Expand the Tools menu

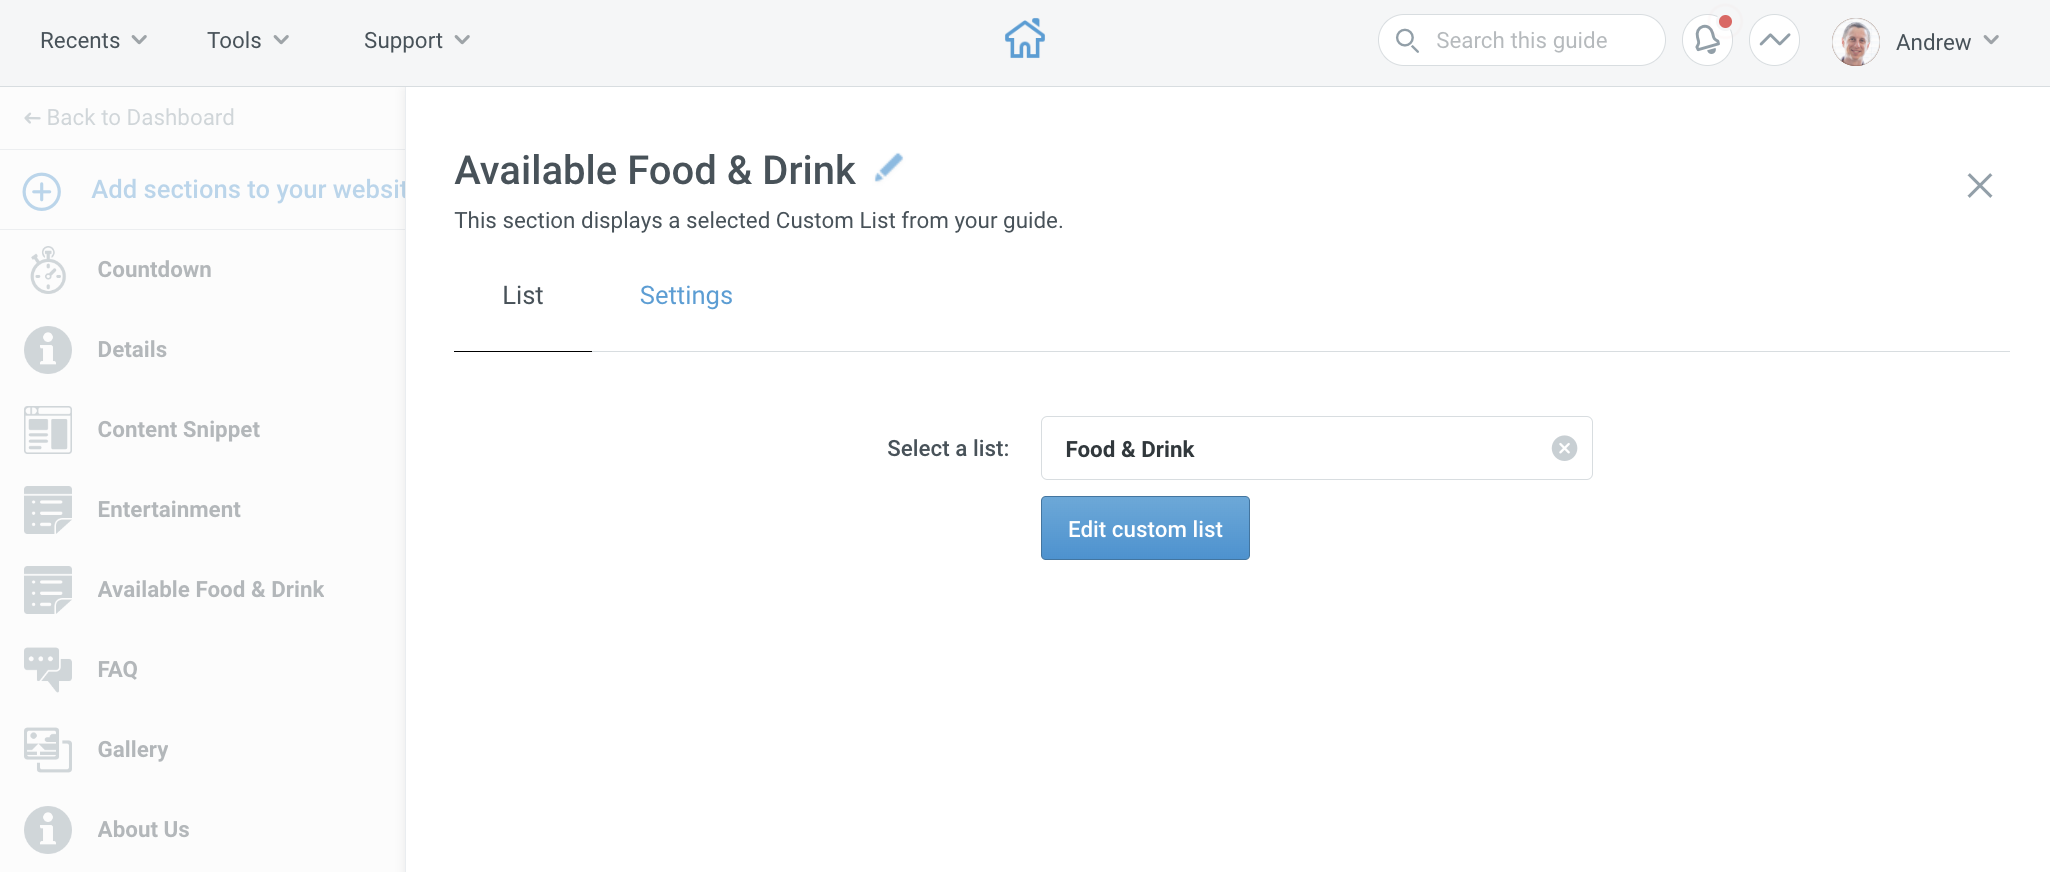248,40
